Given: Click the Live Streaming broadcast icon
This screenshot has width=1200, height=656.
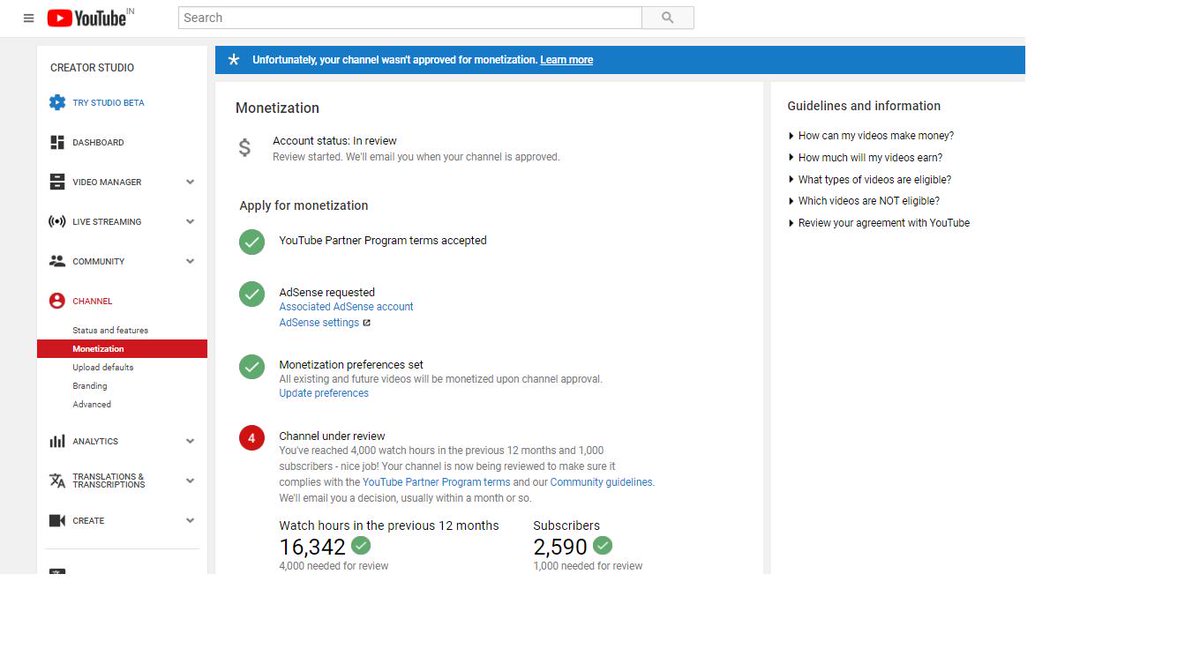Looking at the screenshot, I should click(x=57, y=222).
